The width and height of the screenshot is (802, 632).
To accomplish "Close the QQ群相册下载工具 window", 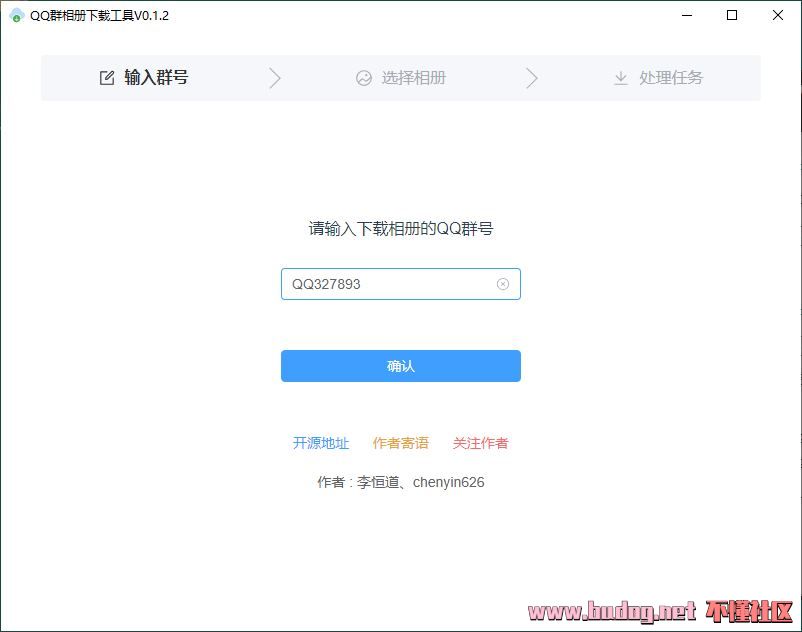I will tap(777, 15).
